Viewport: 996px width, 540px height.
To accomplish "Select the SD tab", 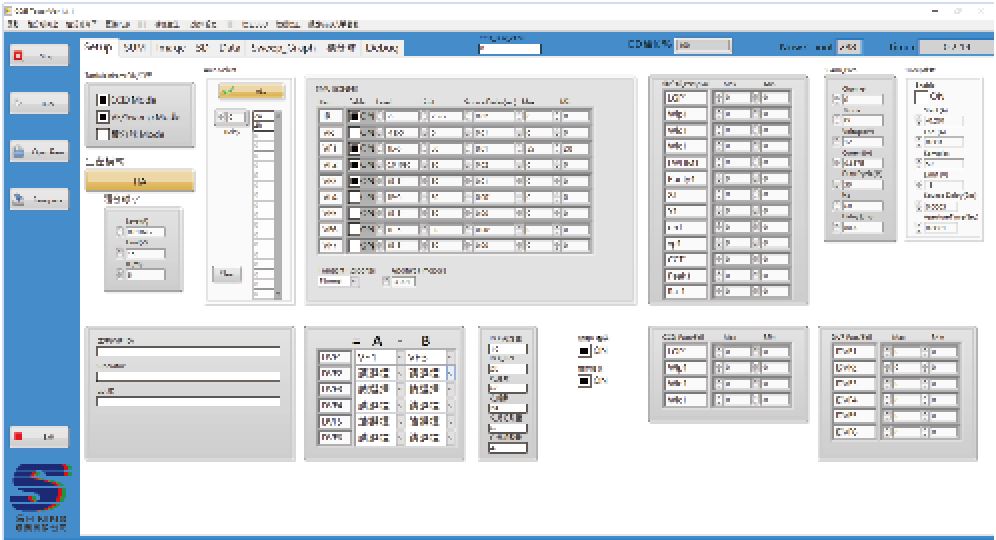I will click(202, 48).
